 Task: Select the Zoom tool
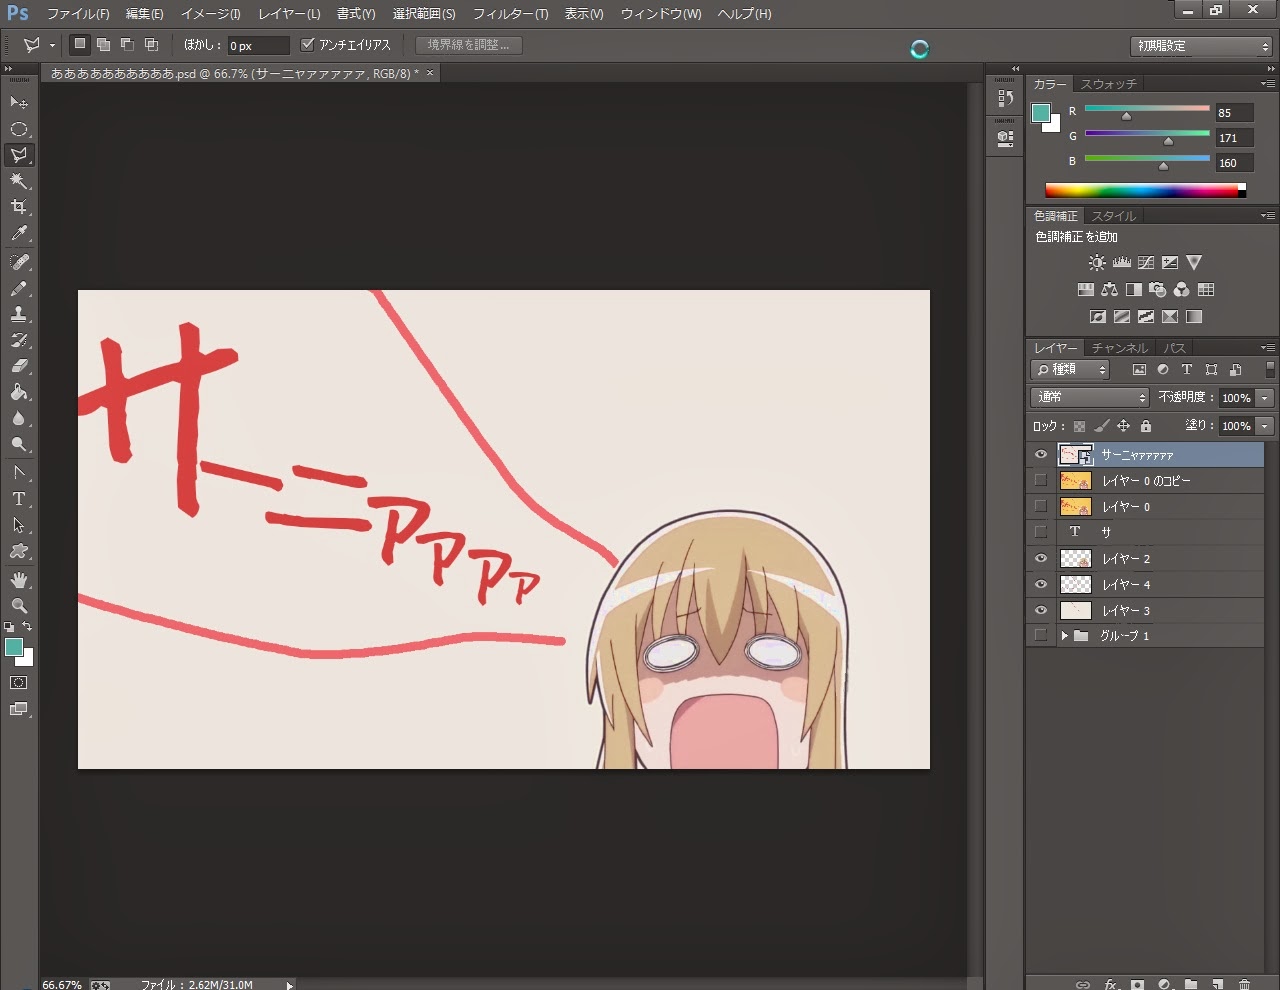(19, 605)
